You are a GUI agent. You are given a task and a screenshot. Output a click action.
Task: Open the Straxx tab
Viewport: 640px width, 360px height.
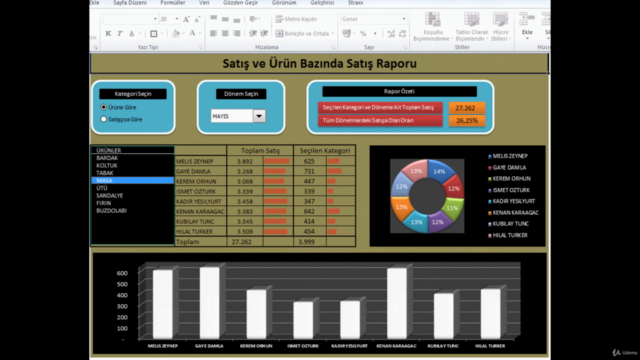click(x=356, y=3)
